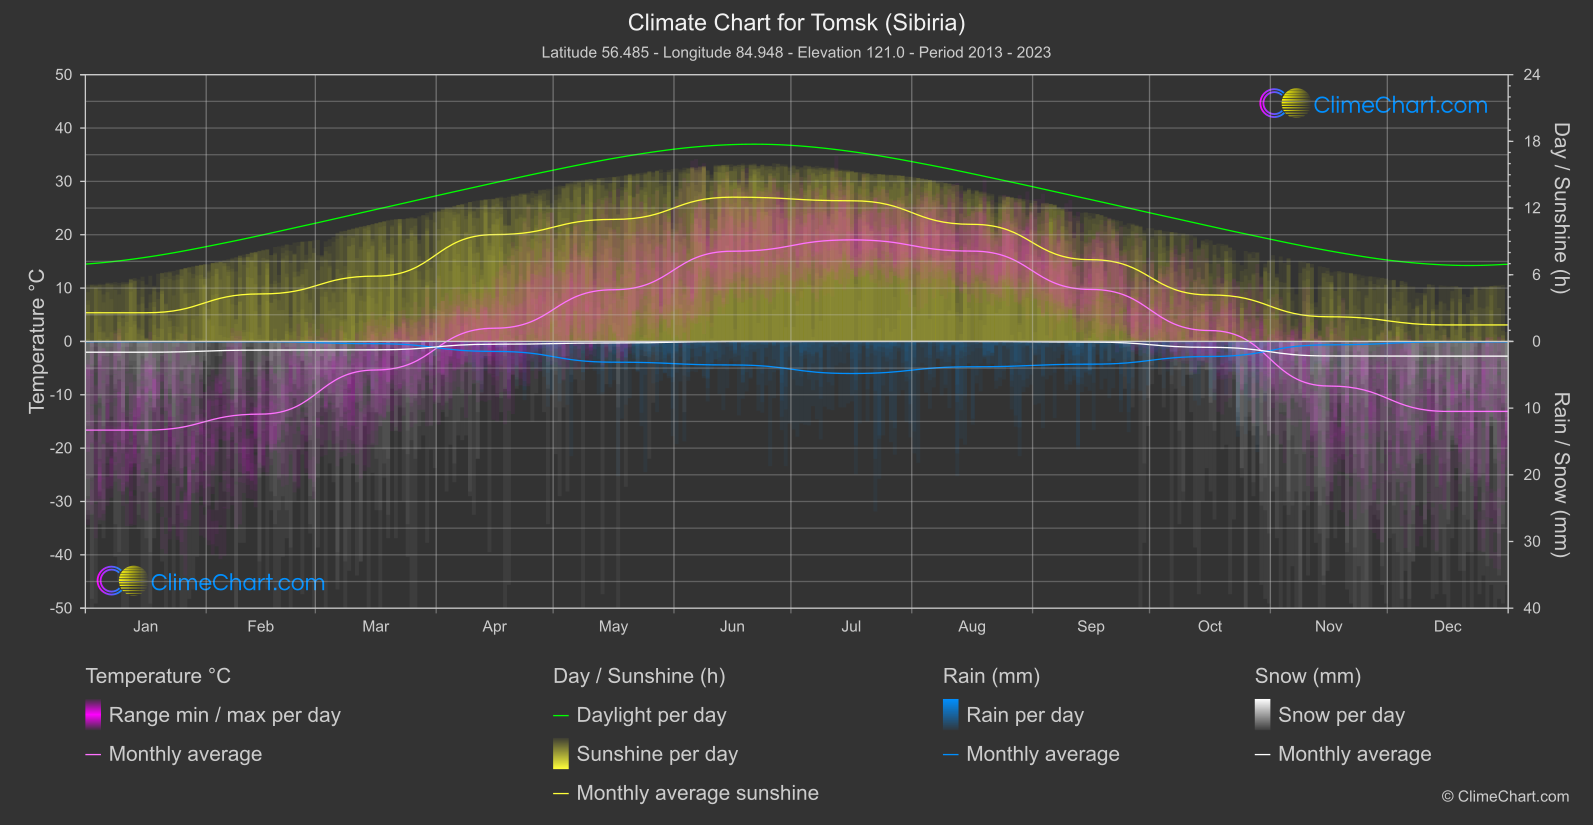Click rain Monthly average legend entry
1593x825 pixels.
pyautogui.click(x=1031, y=754)
